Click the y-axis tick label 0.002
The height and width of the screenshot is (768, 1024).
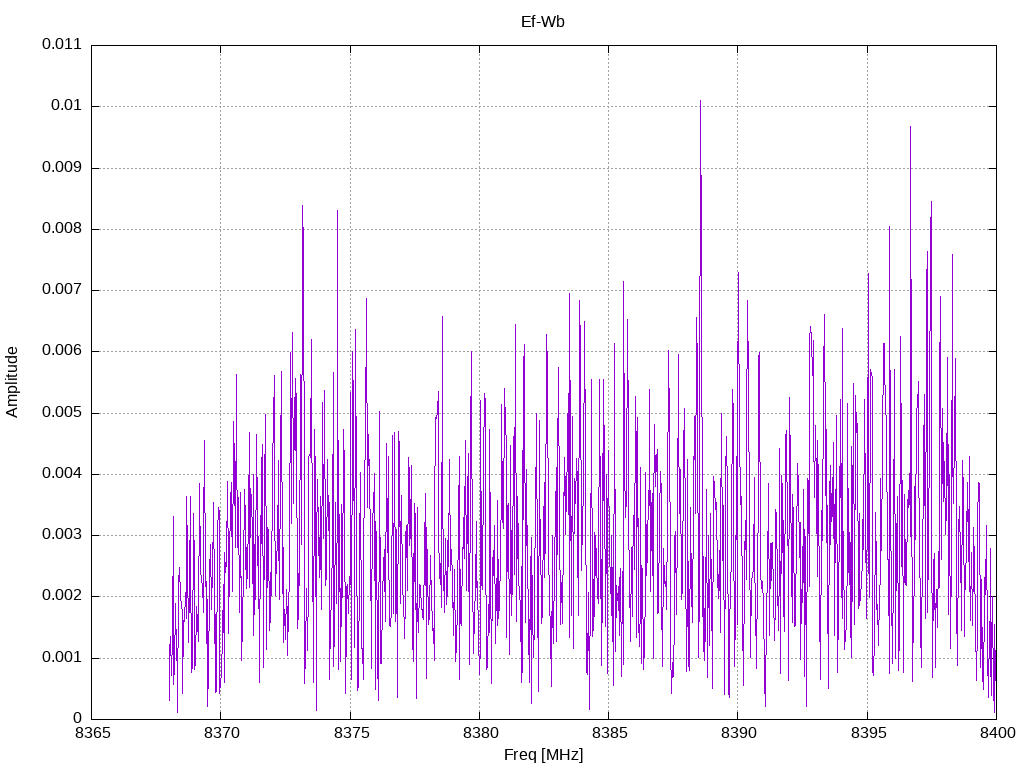62,596
